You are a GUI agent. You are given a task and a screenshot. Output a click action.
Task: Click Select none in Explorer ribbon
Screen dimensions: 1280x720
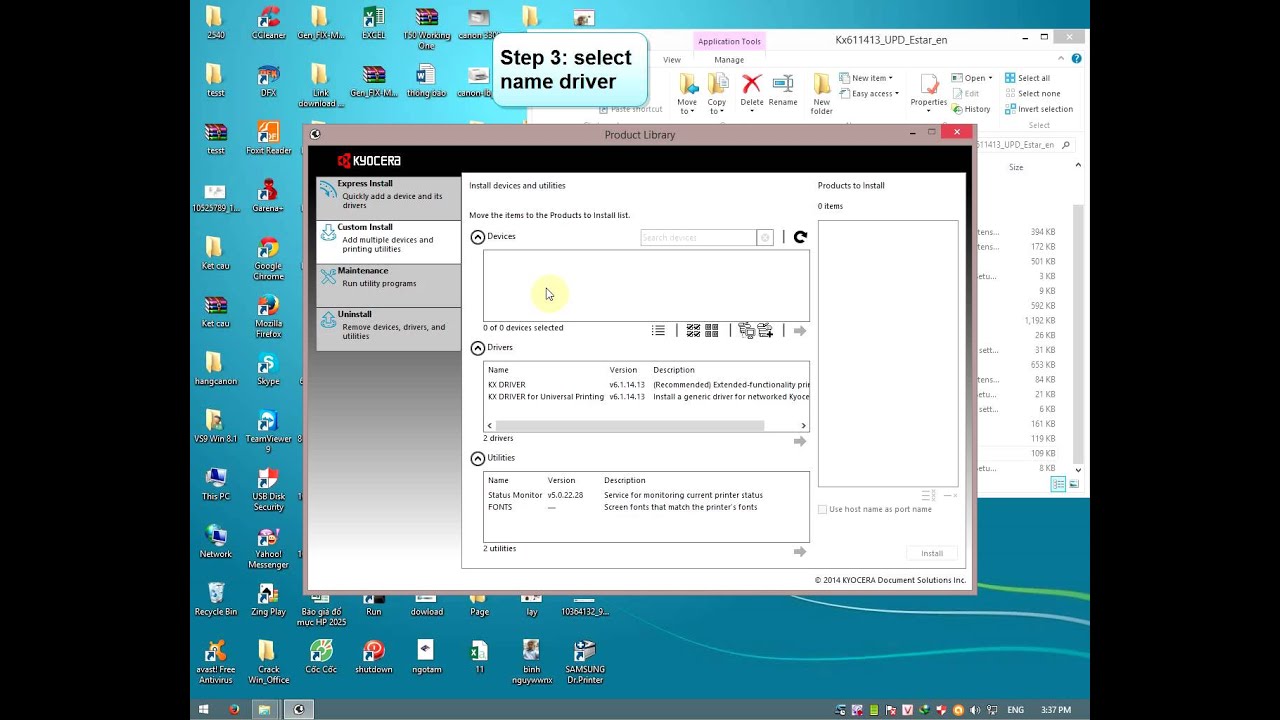(x=1032, y=94)
